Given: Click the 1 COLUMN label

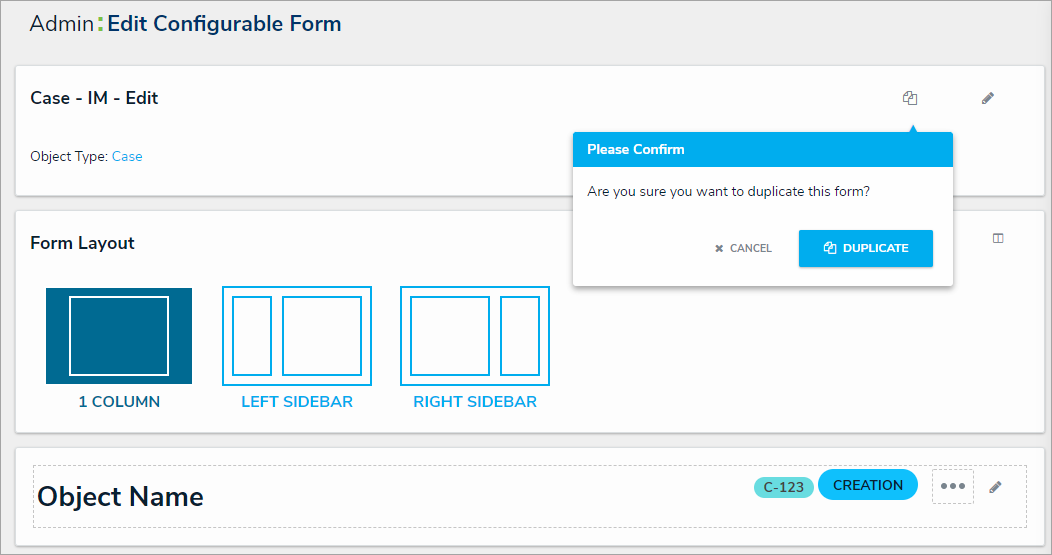Looking at the screenshot, I should [119, 402].
